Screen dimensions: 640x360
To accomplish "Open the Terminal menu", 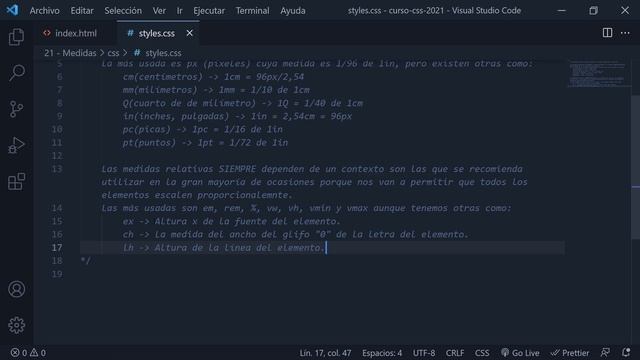I will 252,11.
